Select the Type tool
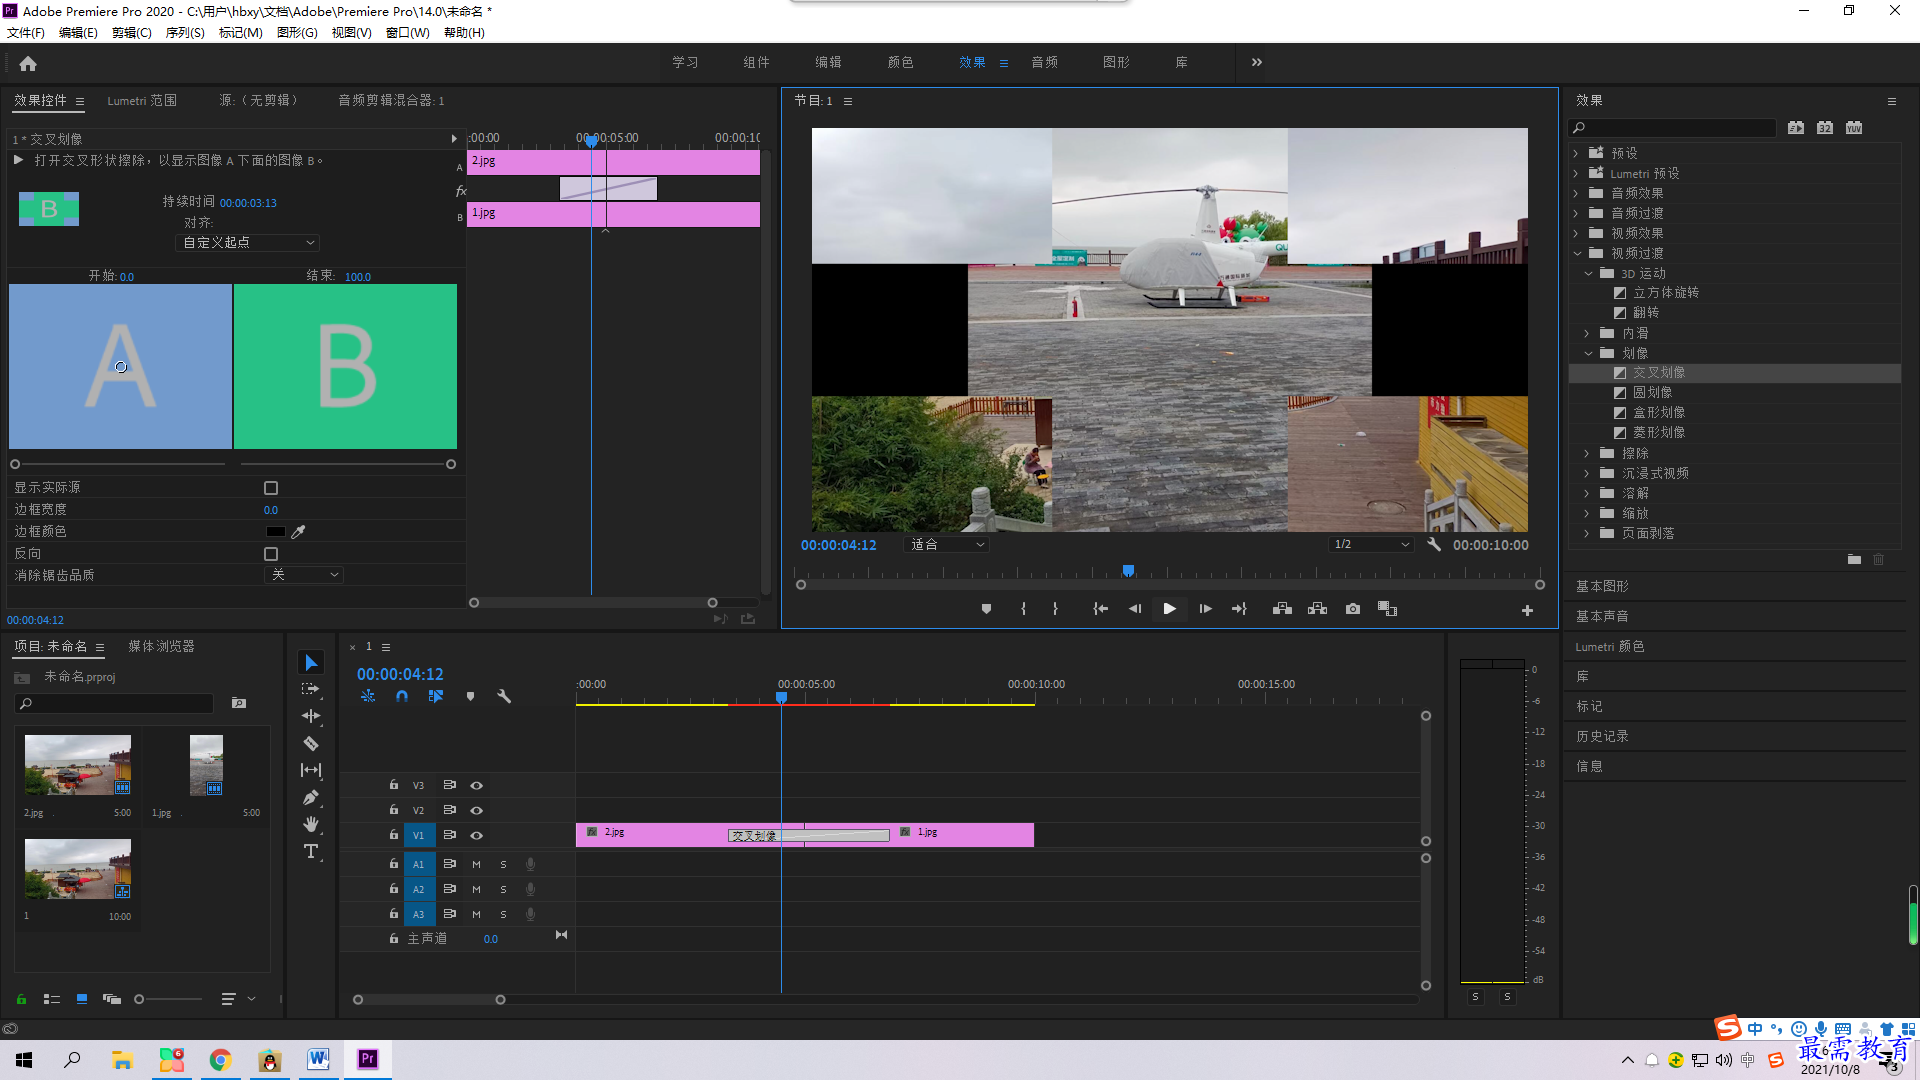Screen dimensions: 1920x1080 (311, 851)
